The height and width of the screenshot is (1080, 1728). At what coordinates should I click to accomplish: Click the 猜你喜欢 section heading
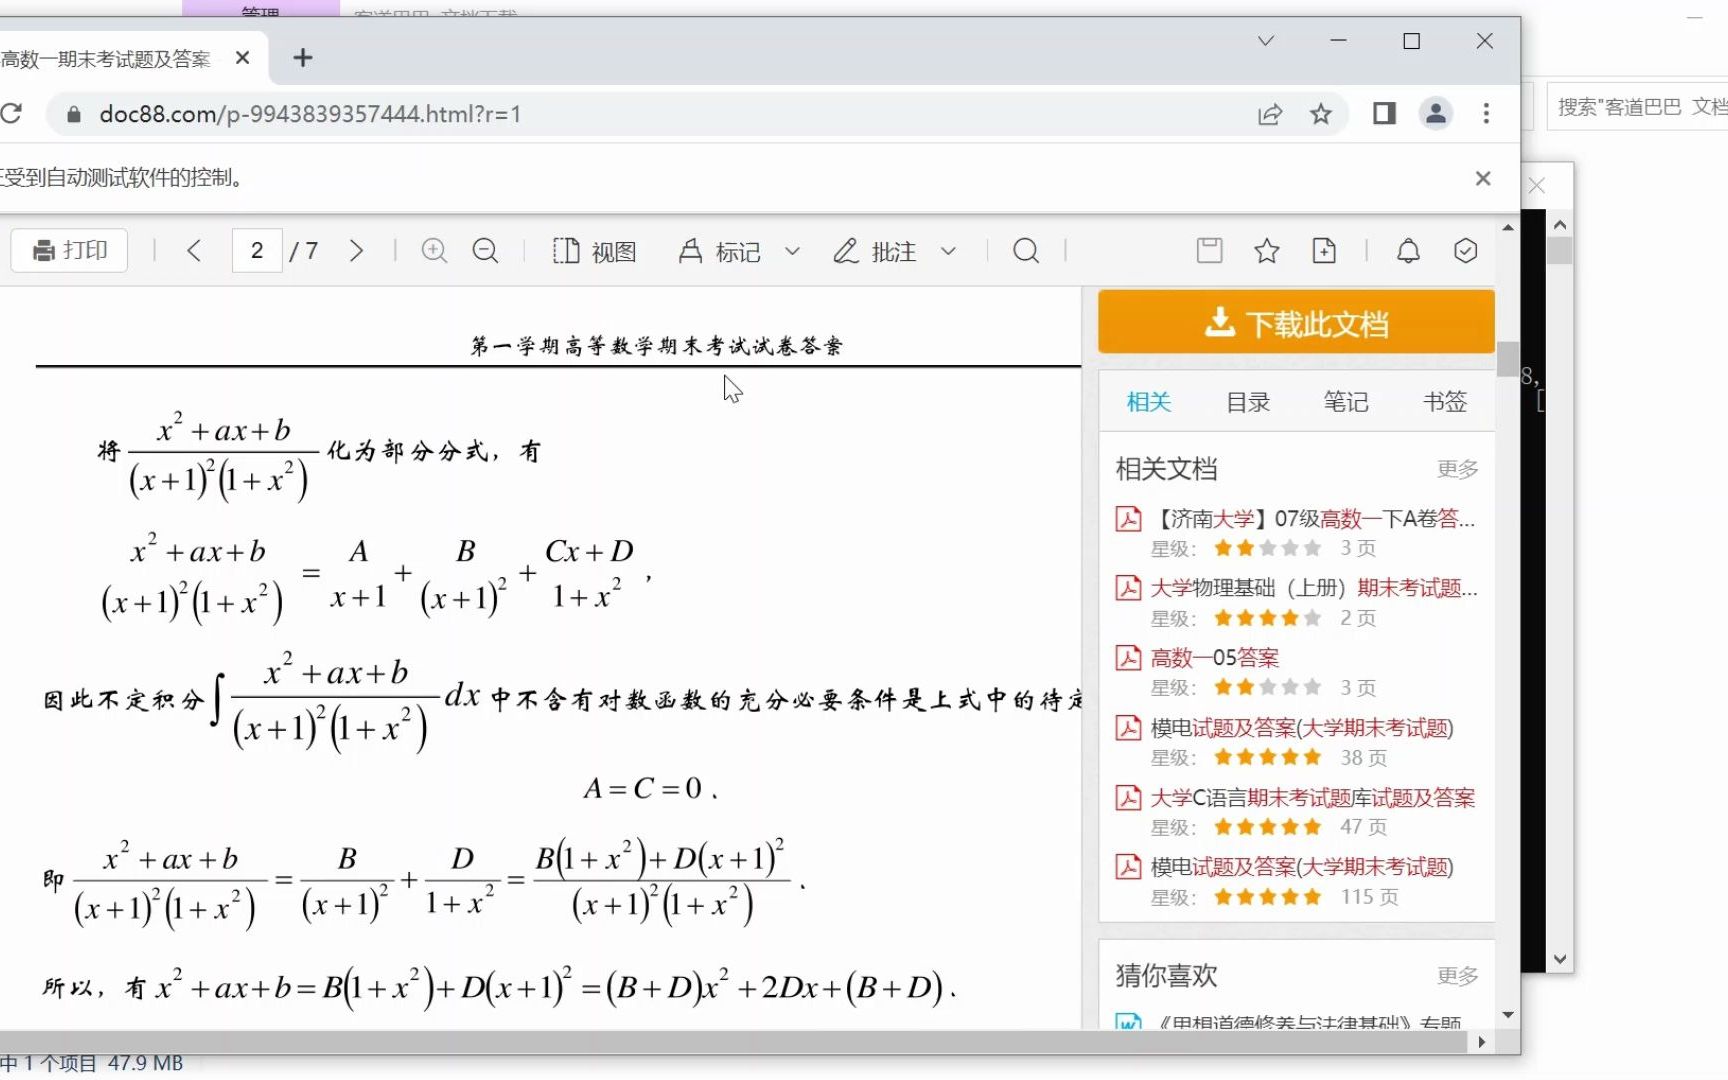tap(1166, 975)
